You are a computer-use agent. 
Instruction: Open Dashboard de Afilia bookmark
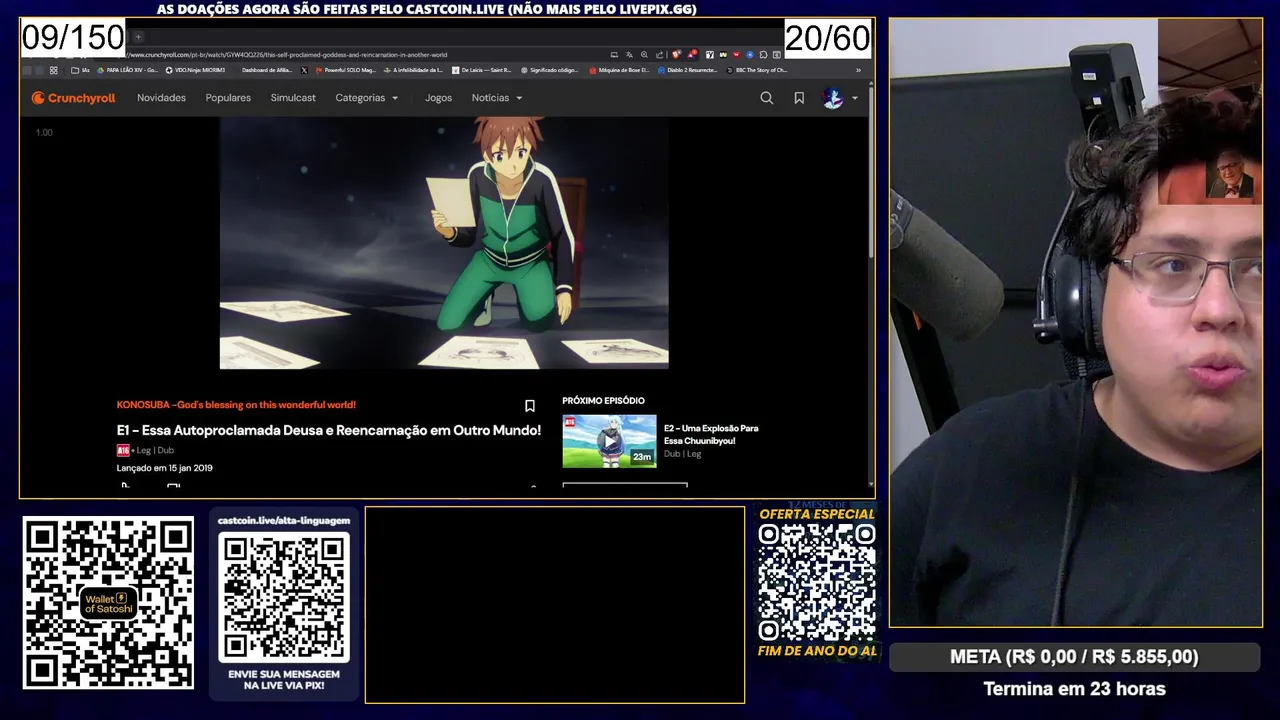tap(266, 70)
